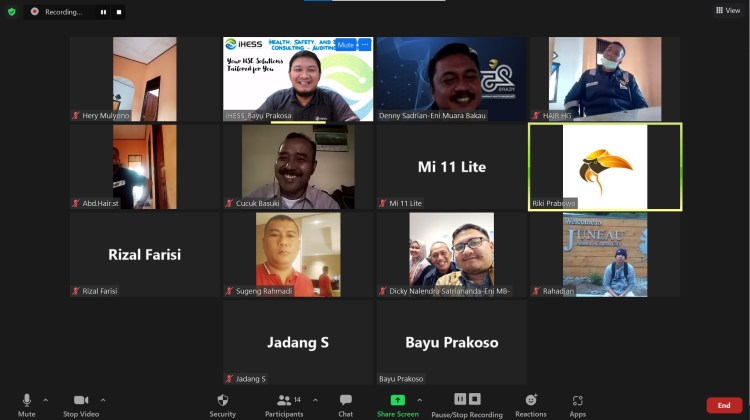750x420 pixels.
Task: Stop the recording from the top bar
Action: (x=118, y=12)
